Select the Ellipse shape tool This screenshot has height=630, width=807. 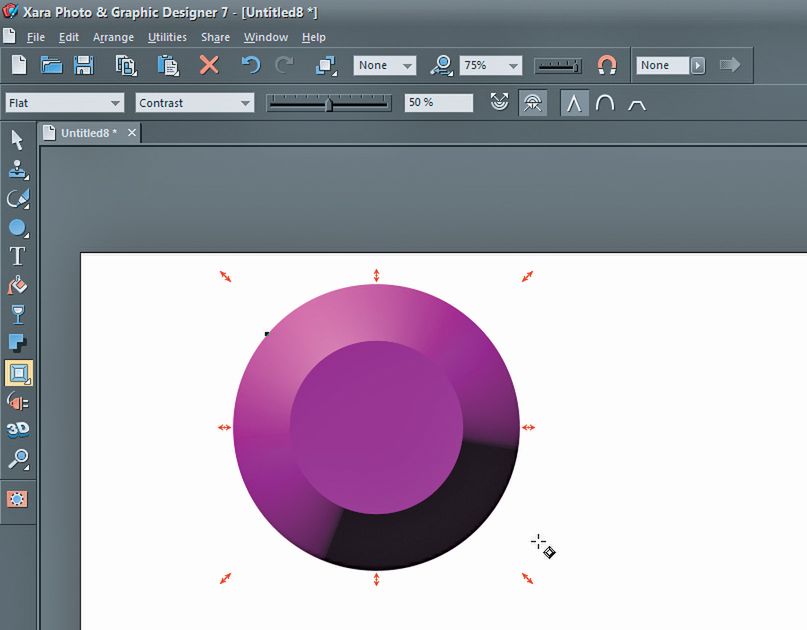pyautogui.click(x=18, y=228)
